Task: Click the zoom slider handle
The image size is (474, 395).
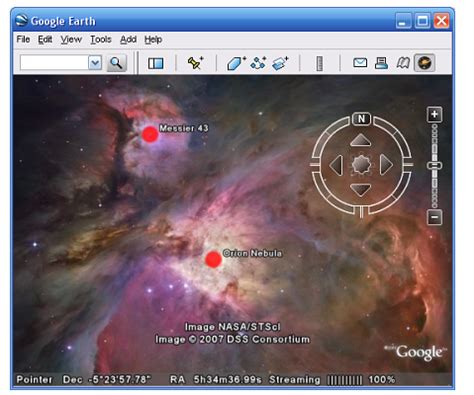Action: 435,165
